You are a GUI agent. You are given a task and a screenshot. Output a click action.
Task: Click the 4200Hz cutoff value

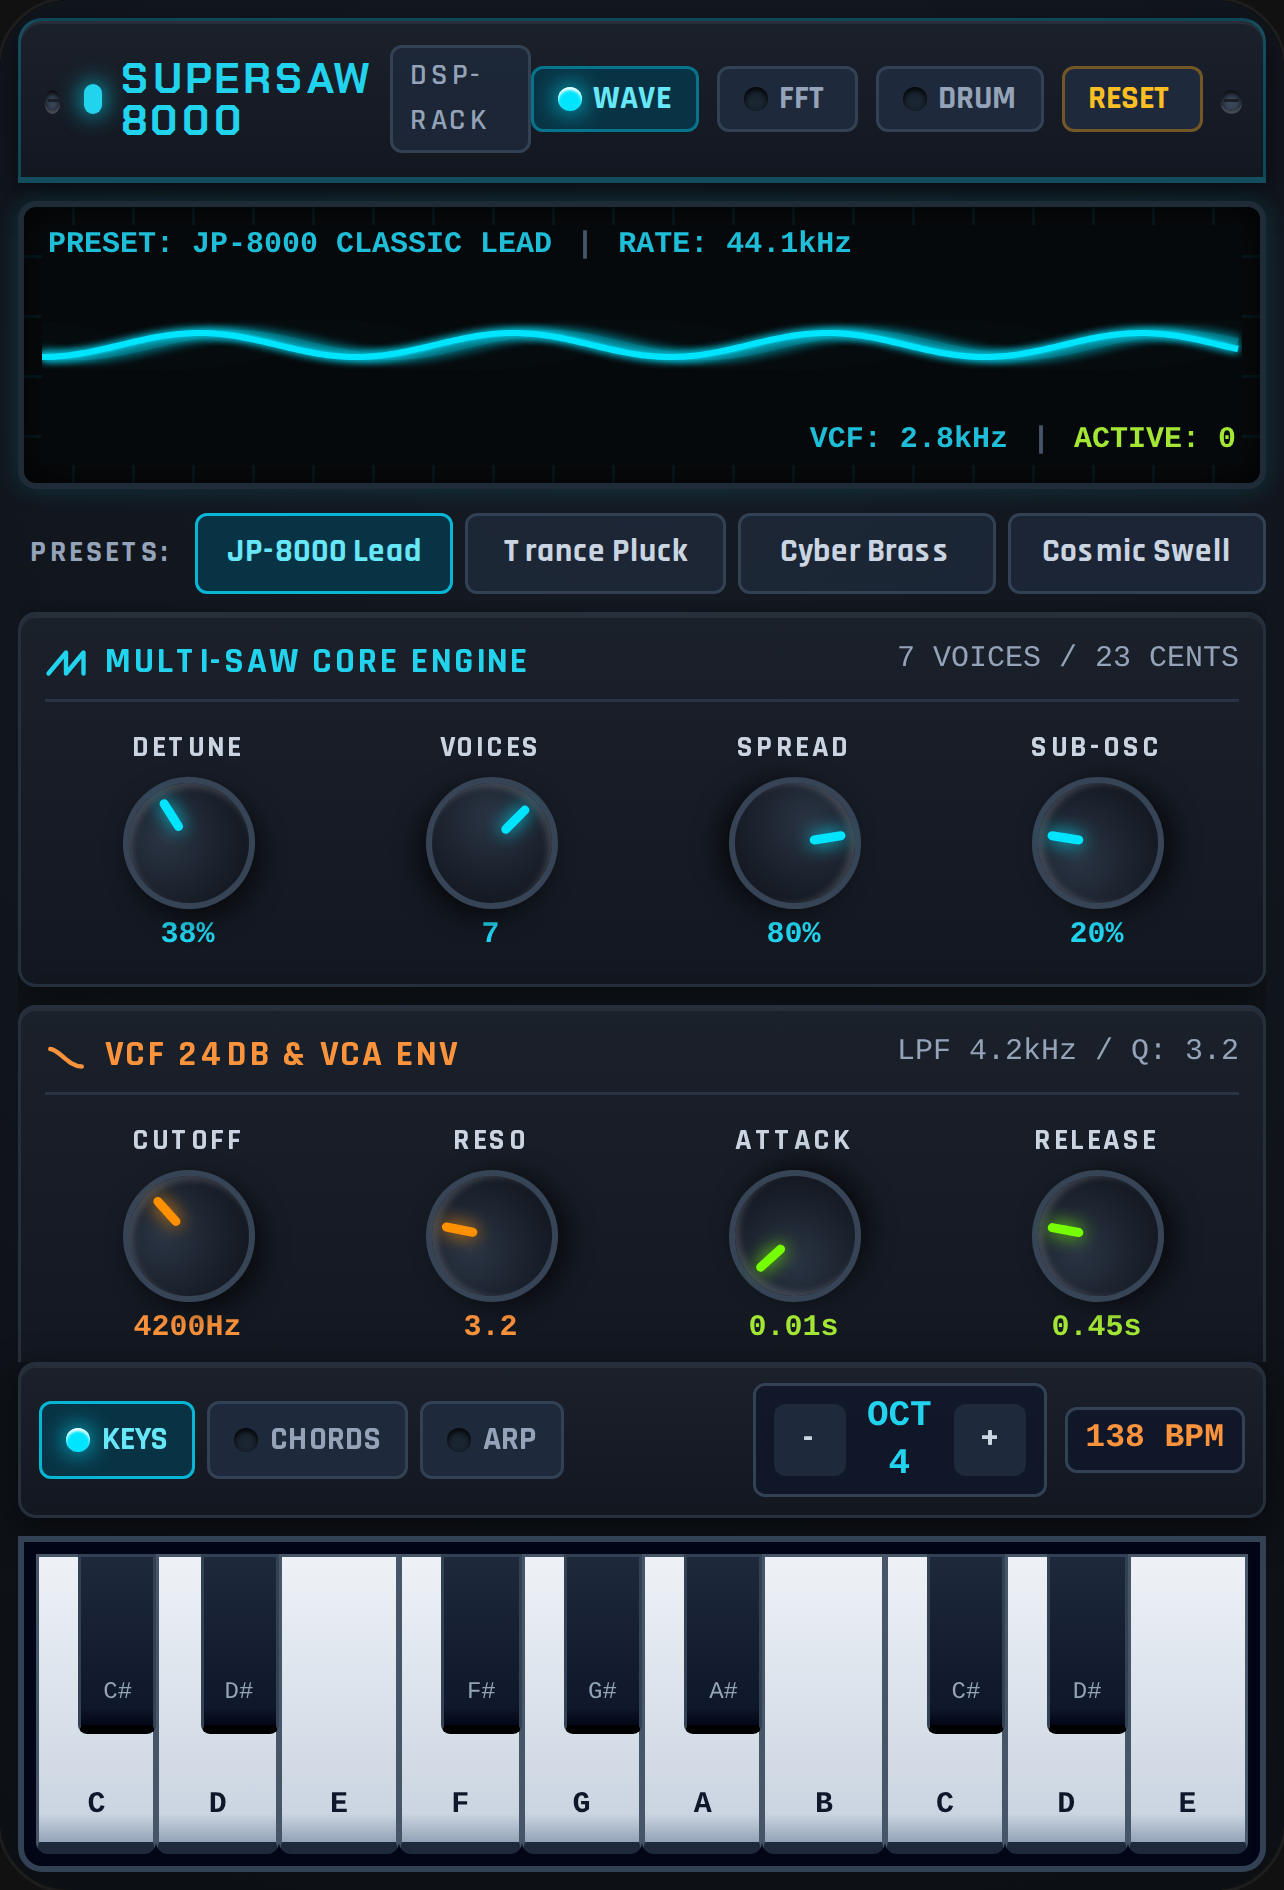pos(187,1326)
